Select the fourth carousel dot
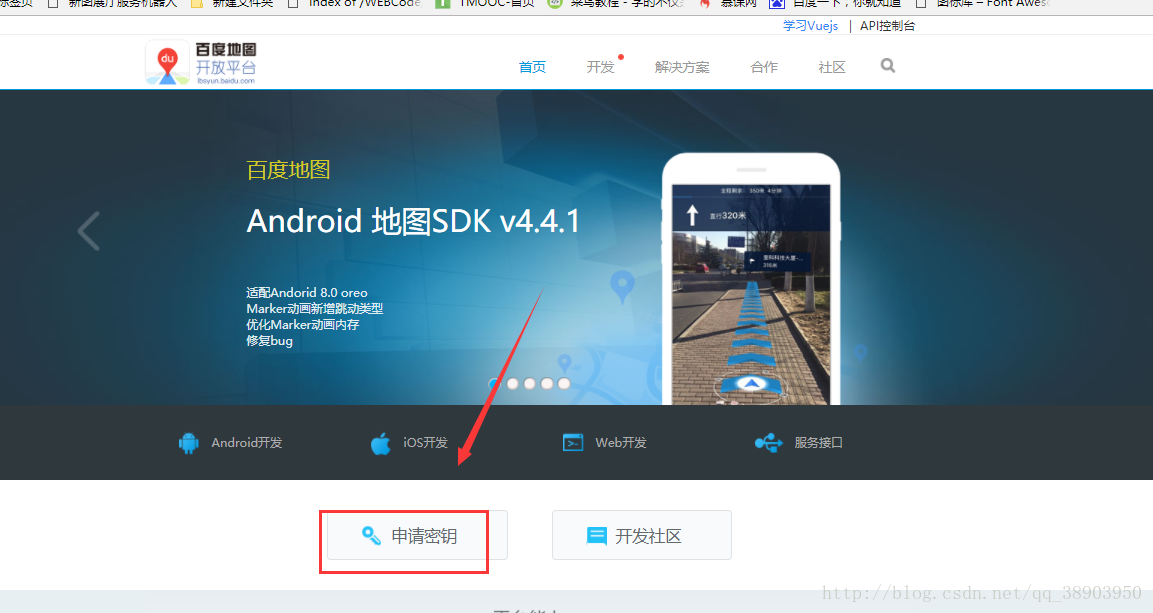The height and width of the screenshot is (613, 1153). coord(546,383)
